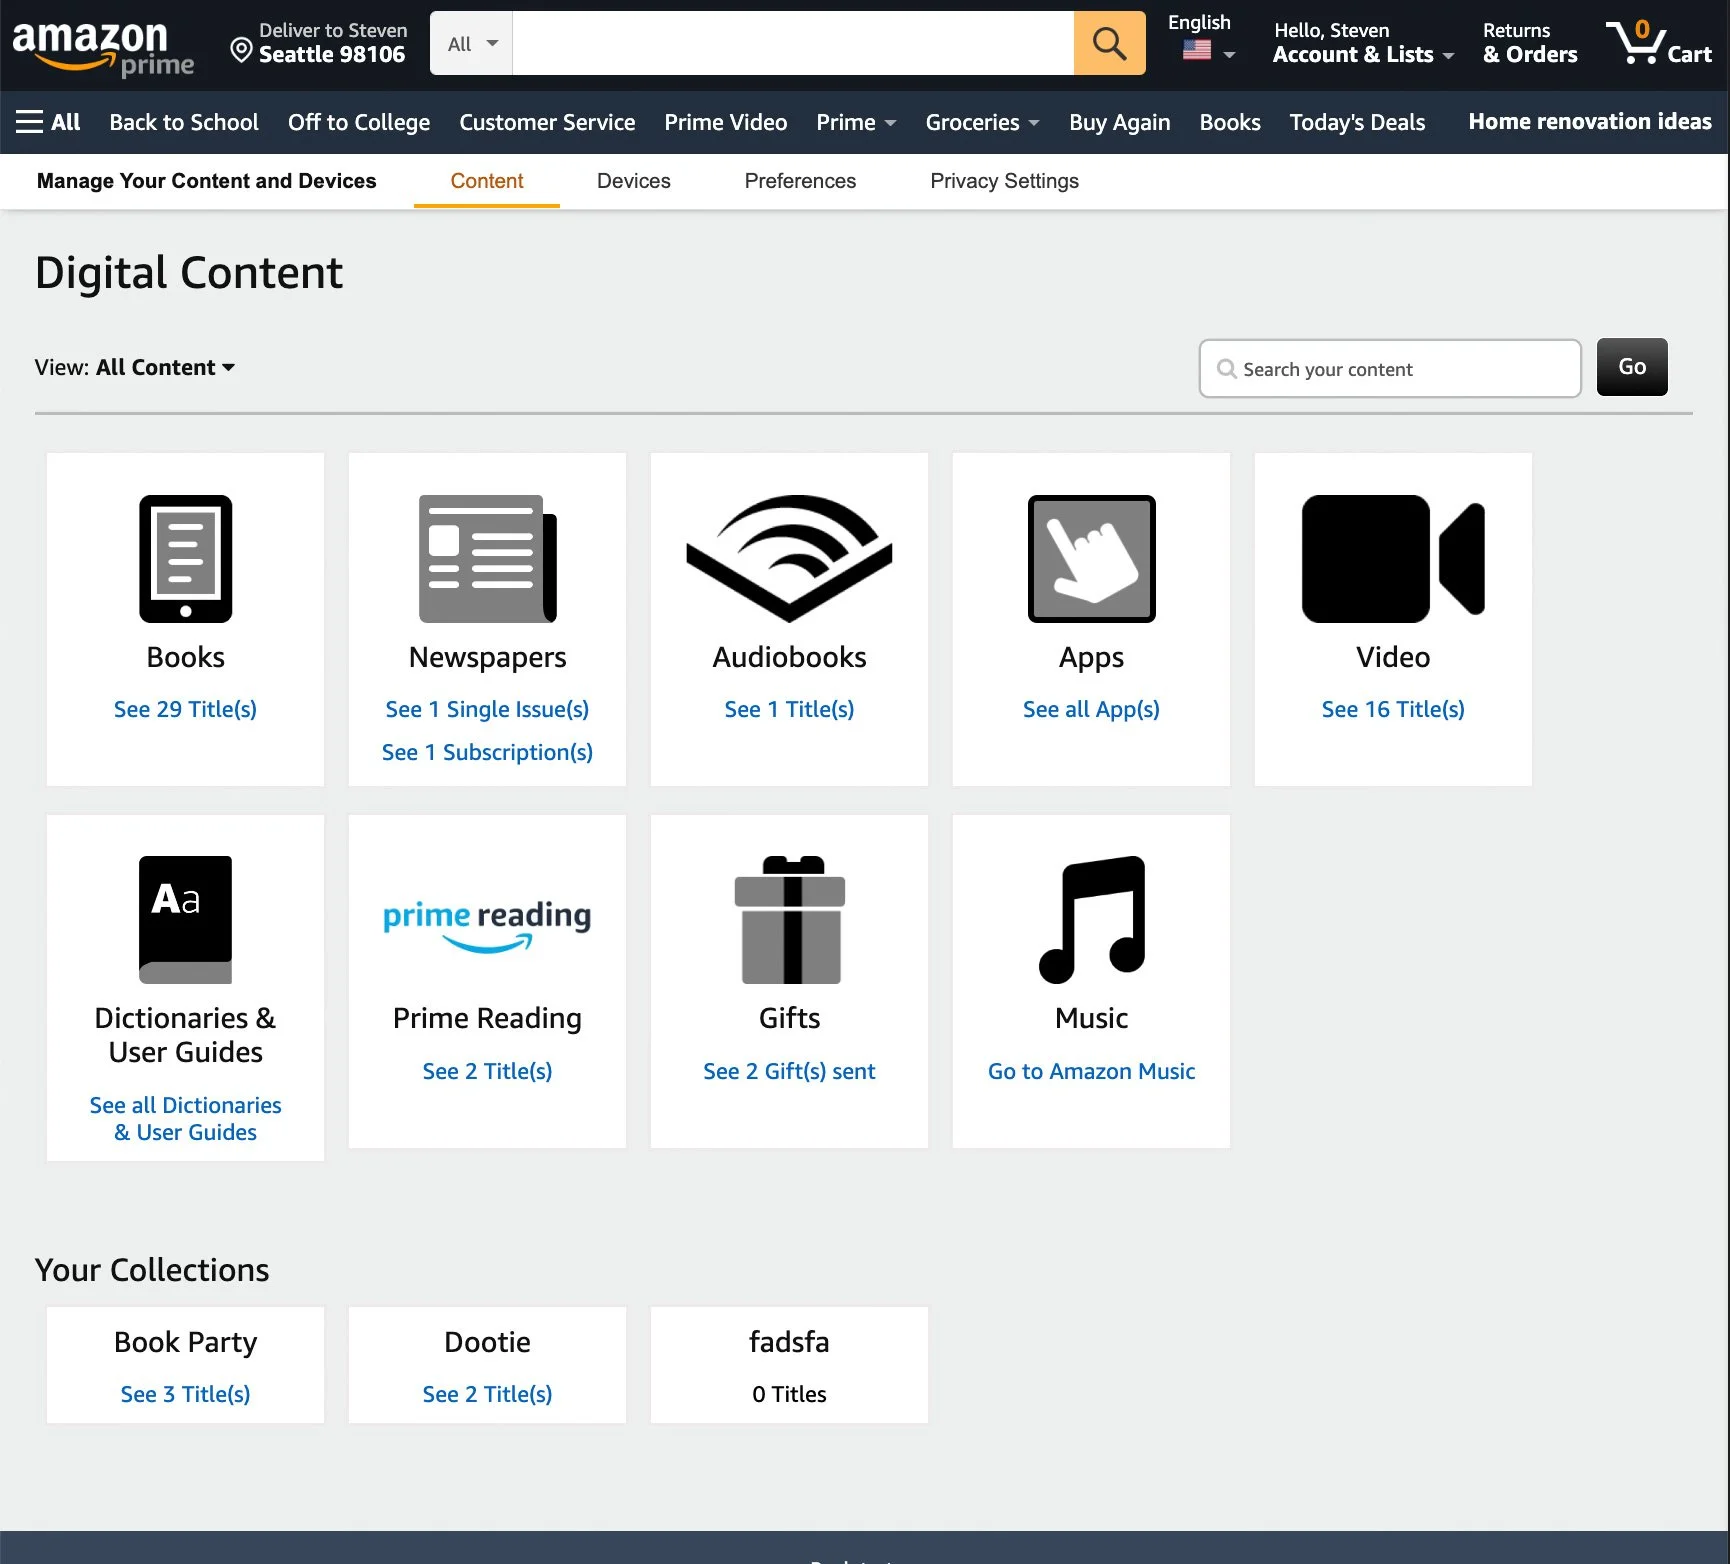1730x1564 pixels.
Task: Open Off to College in navigation
Action: click(x=359, y=122)
